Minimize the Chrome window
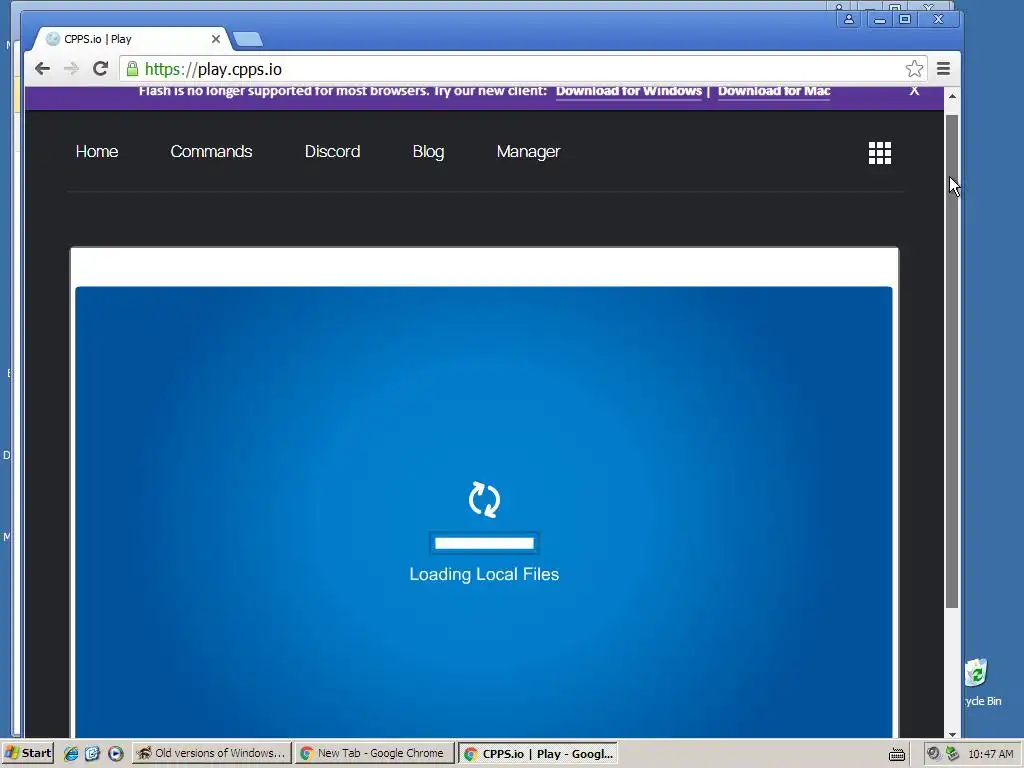 pyautogui.click(x=880, y=20)
